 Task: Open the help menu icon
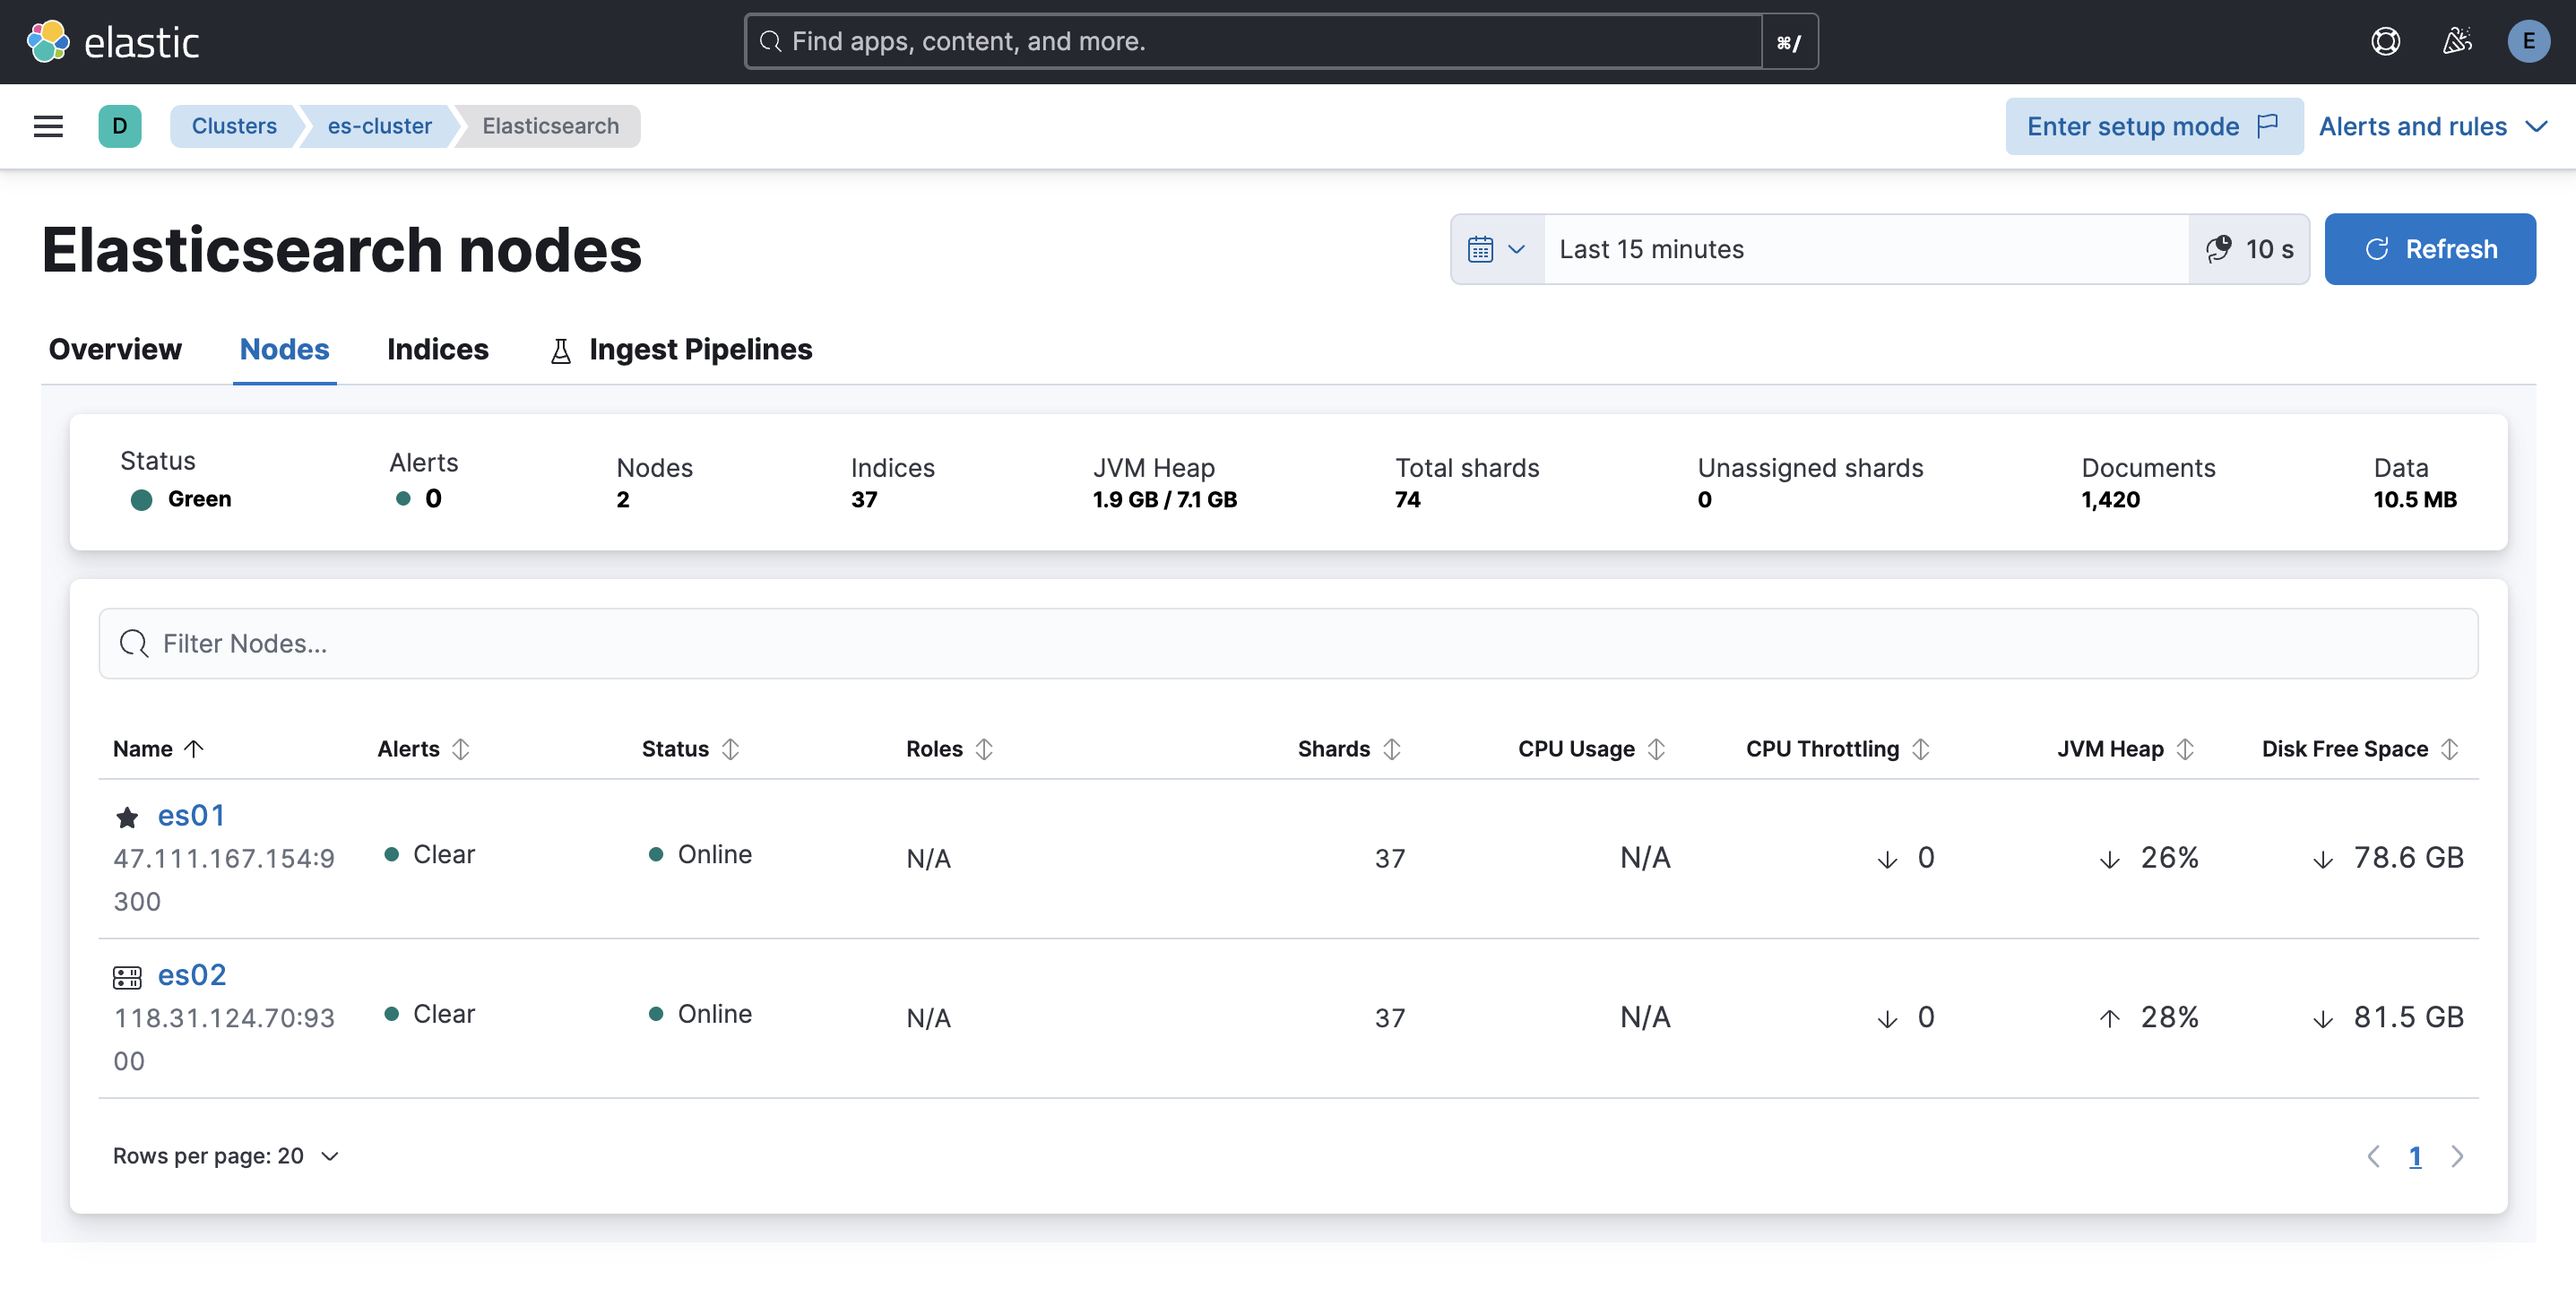(x=2386, y=41)
